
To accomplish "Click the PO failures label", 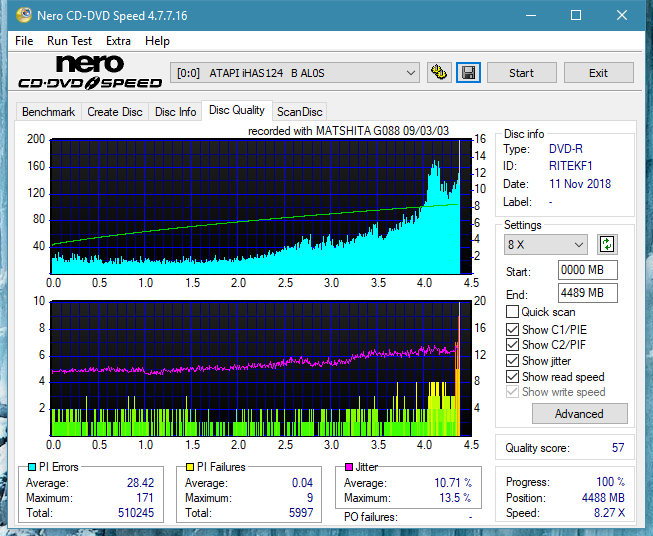I will tap(371, 517).
